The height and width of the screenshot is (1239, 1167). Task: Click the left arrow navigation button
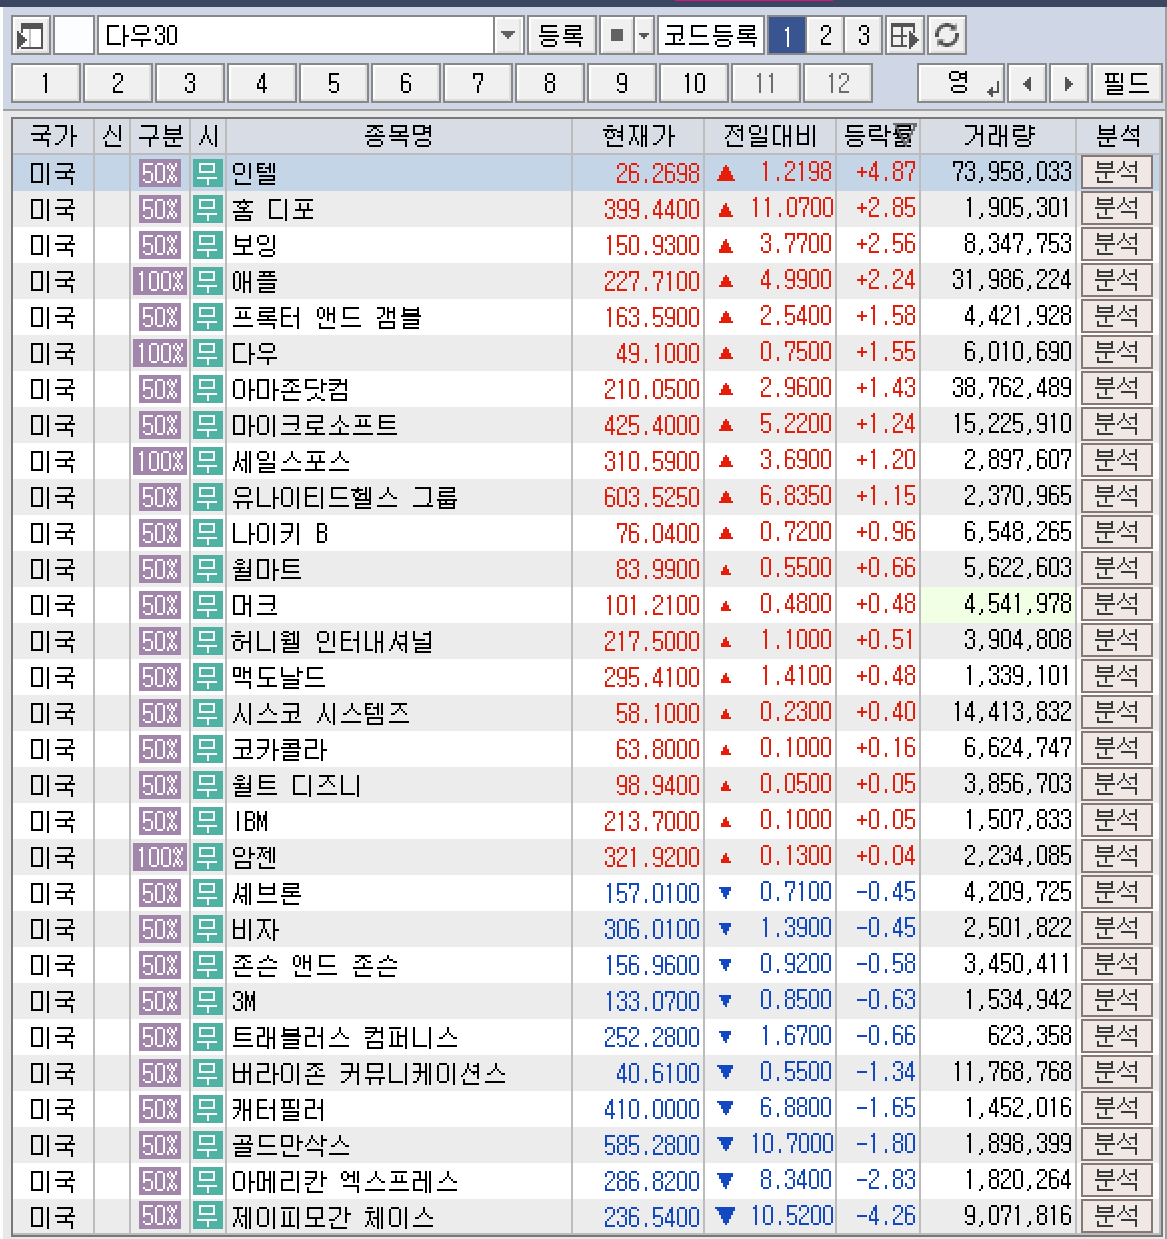[x=1027, y=83]
